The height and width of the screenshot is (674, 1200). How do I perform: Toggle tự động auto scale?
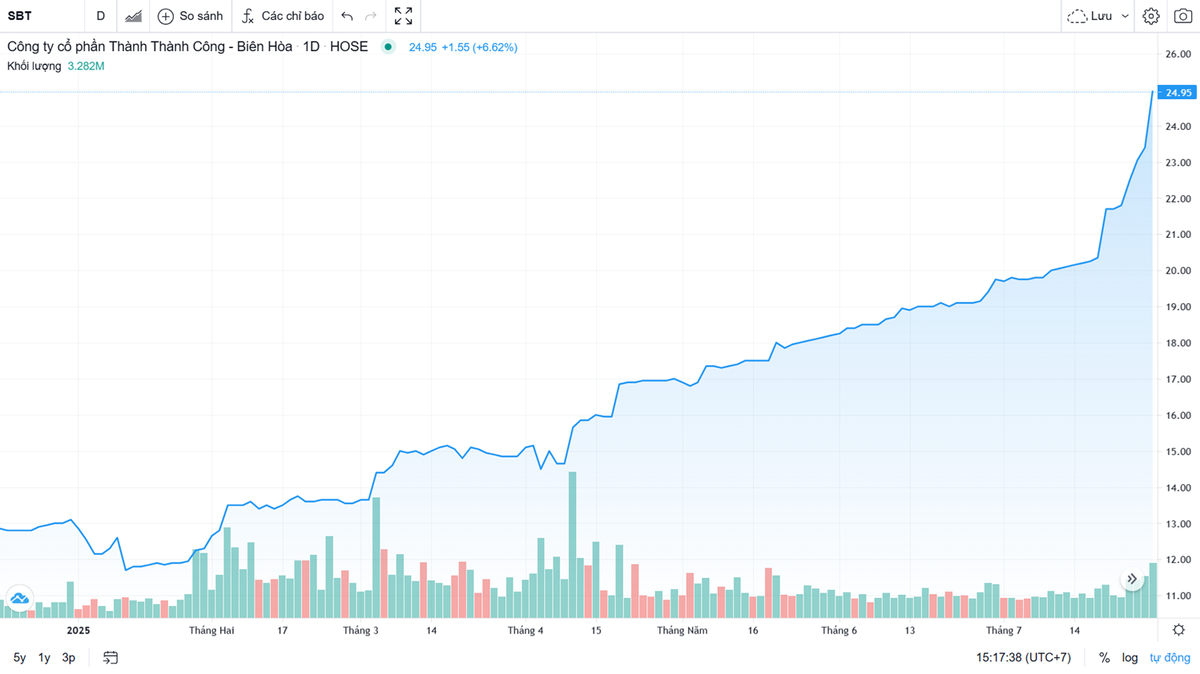pyautogui.click(x=1169, y=657)
